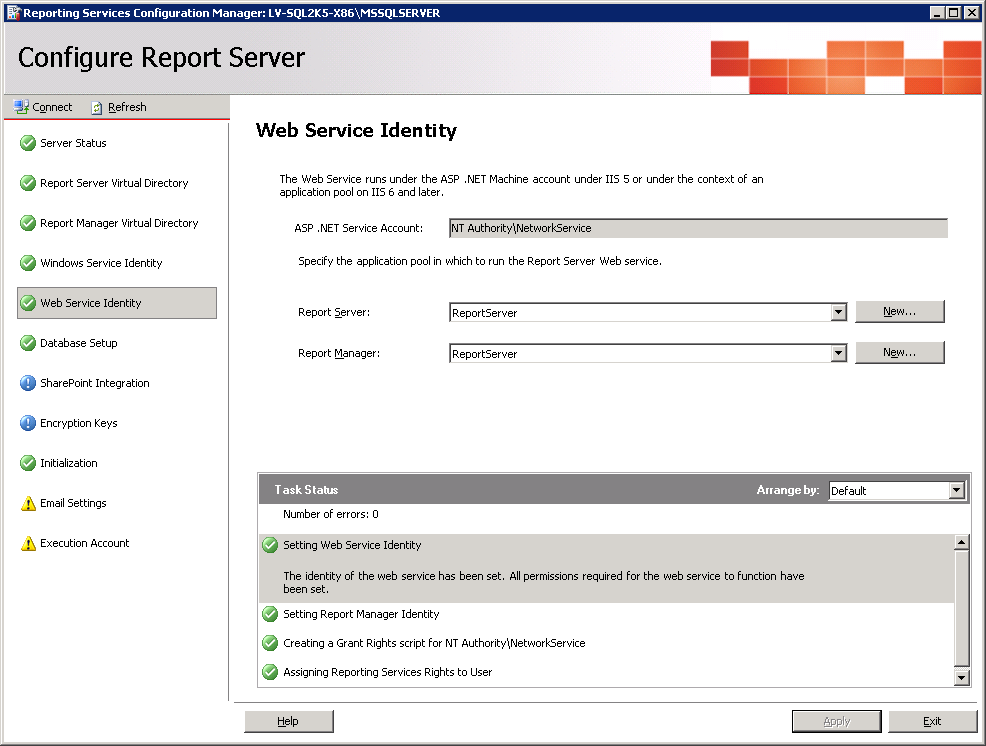Viewport: 986px width, 746px height.
Task: Click the Connect toolbar icon
Action: tap(21, 107)
